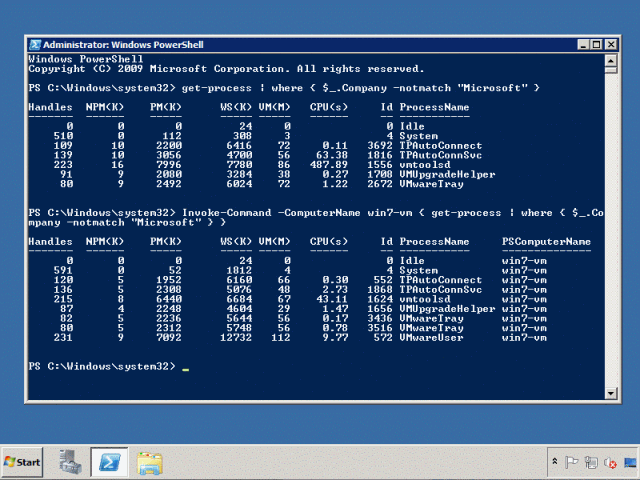Click the 'Administrator: Windows PowerShell' title text

123,45
